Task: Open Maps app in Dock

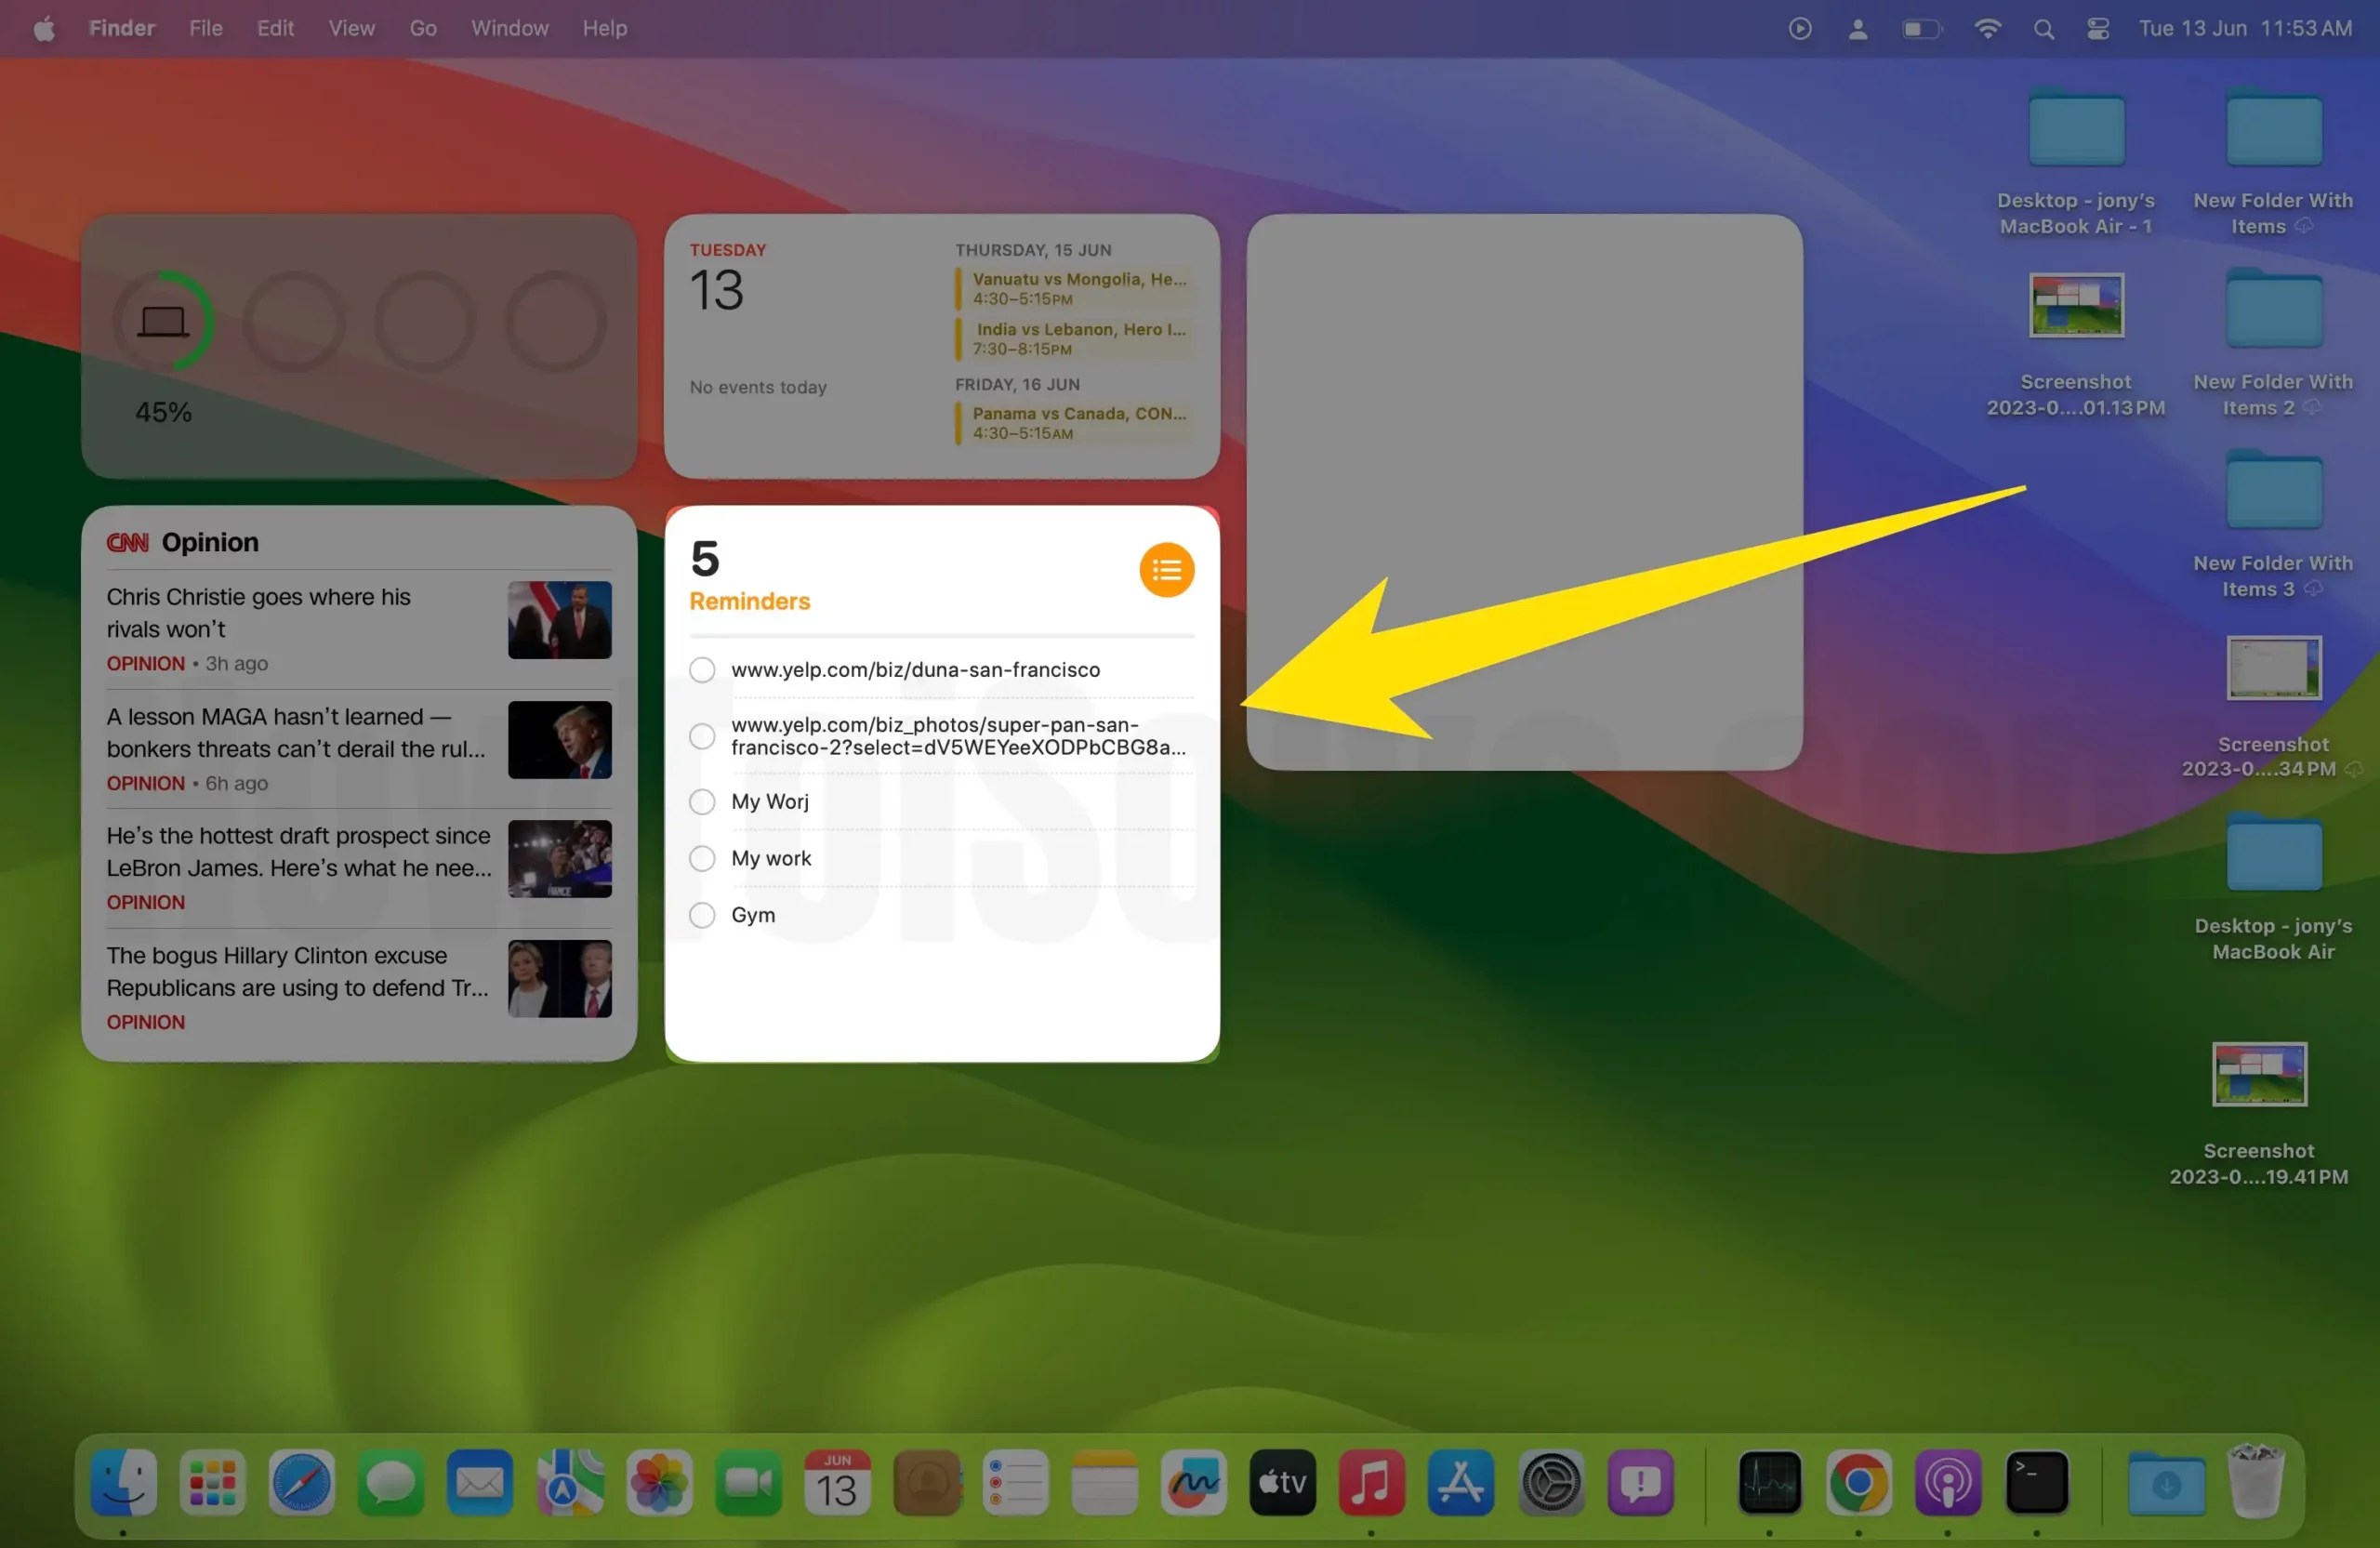Action: tap(569, 1481)
